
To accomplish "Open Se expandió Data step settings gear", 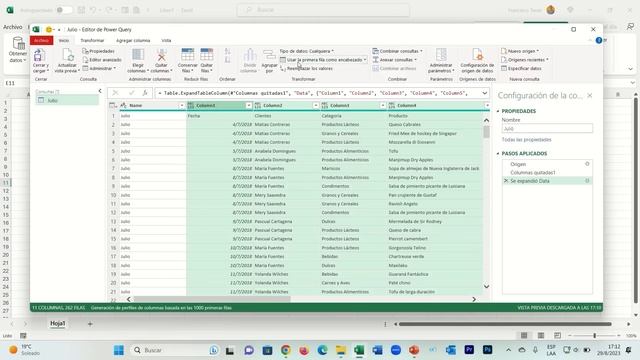I will 587,180.
